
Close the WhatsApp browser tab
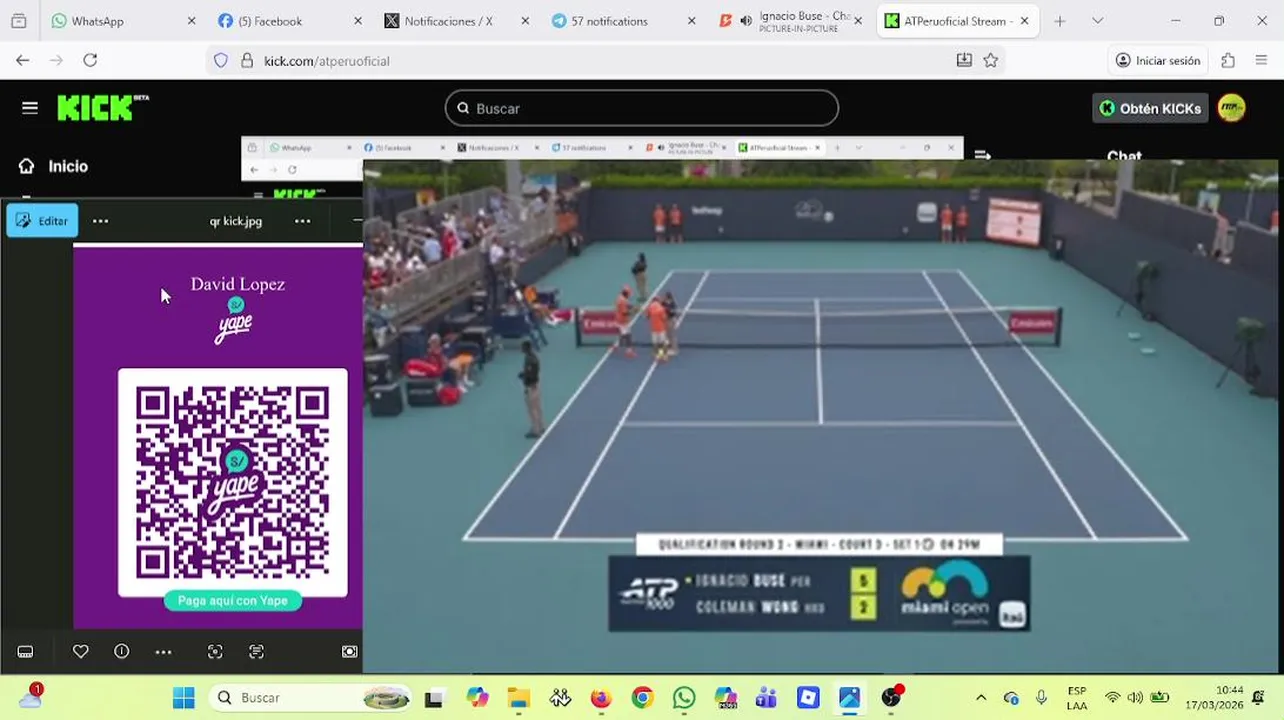191,21
